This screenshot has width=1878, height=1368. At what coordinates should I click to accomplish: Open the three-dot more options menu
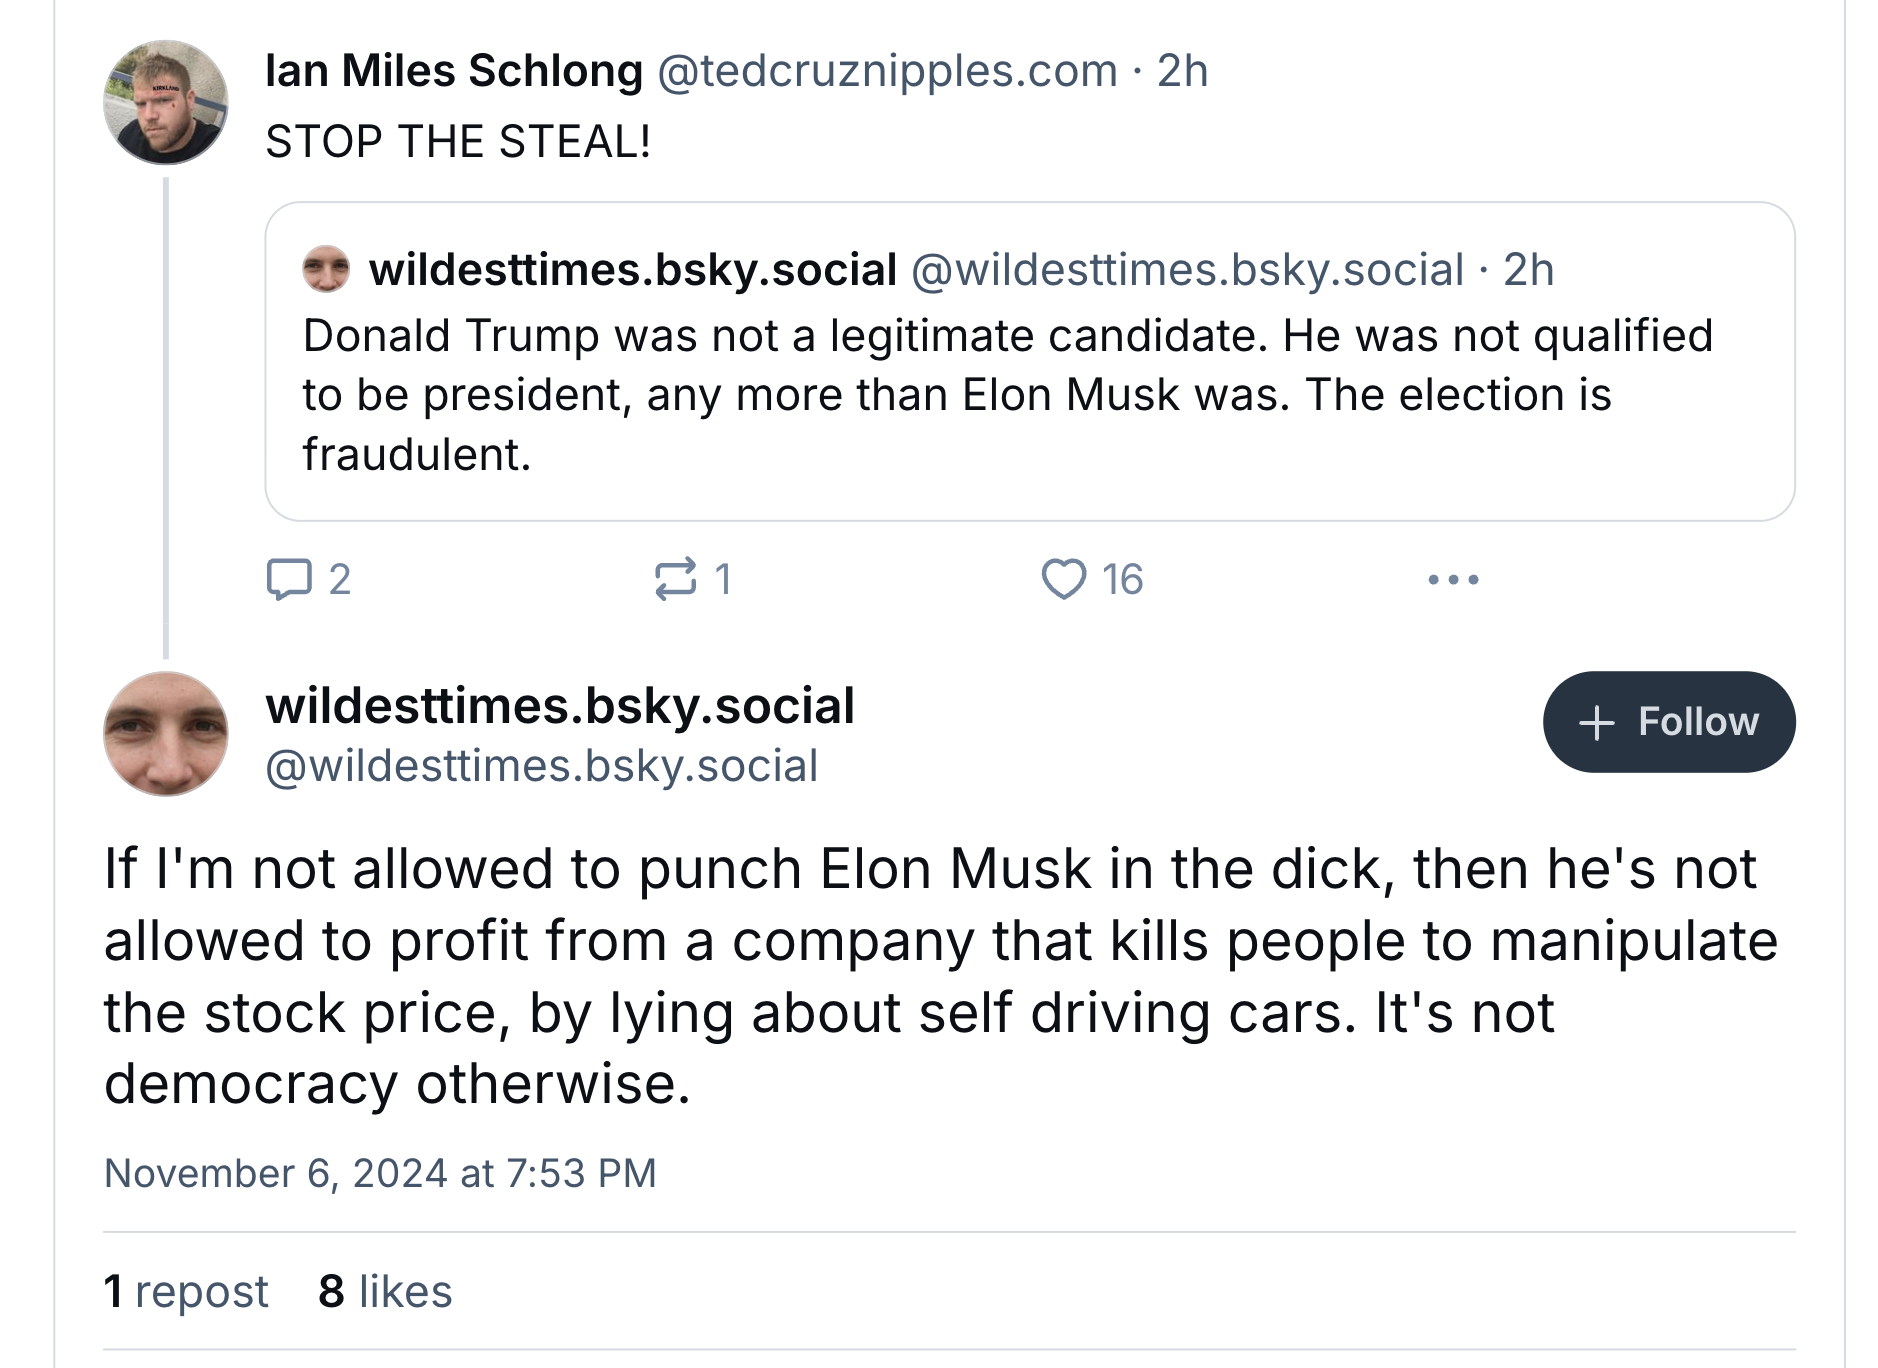click(x=1452, y=579)
